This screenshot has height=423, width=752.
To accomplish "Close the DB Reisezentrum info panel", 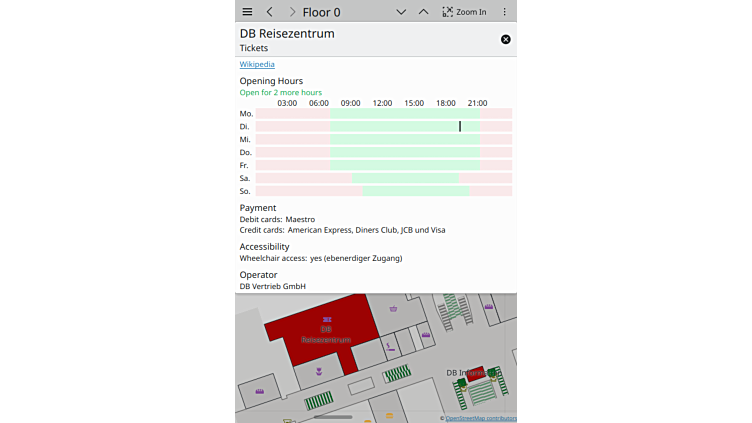I will [505, 40].
